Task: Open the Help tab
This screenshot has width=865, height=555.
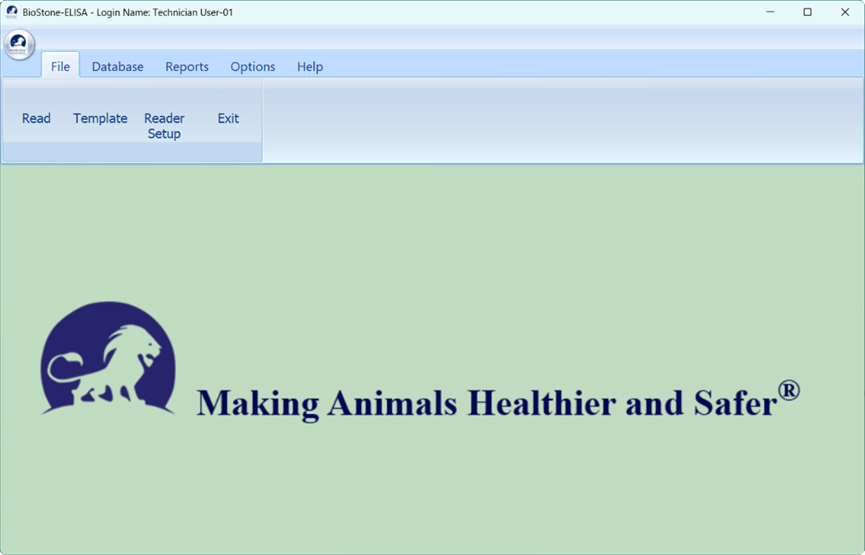Action: 310,66
